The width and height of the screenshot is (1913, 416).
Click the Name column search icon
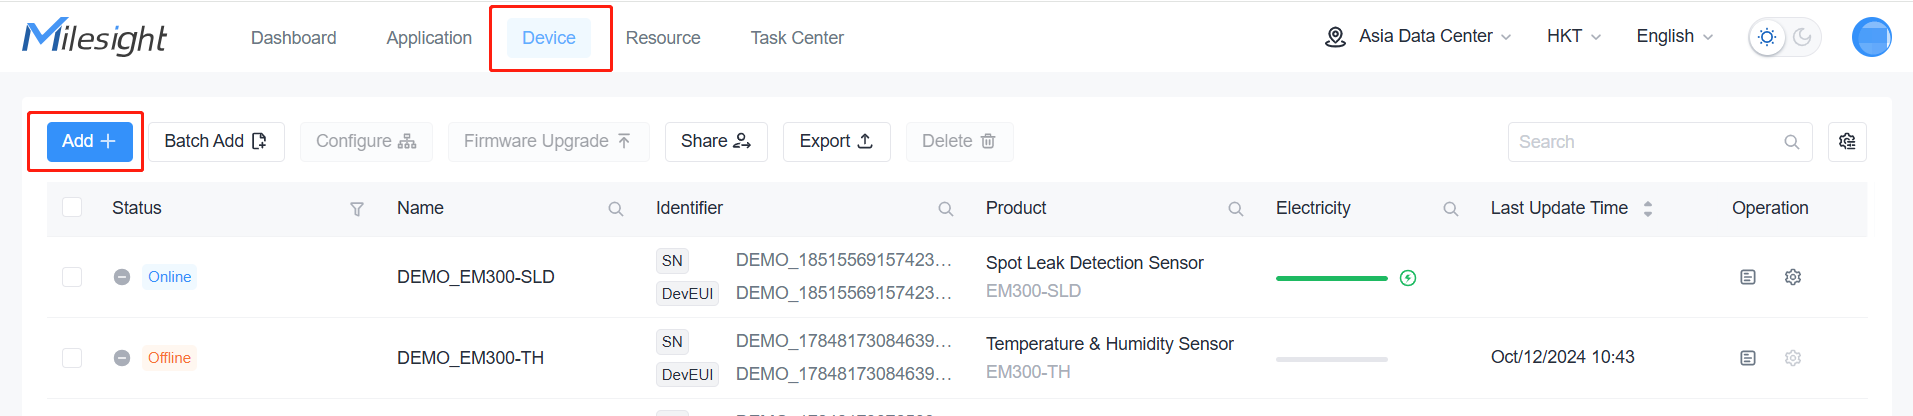coord(616,209)
